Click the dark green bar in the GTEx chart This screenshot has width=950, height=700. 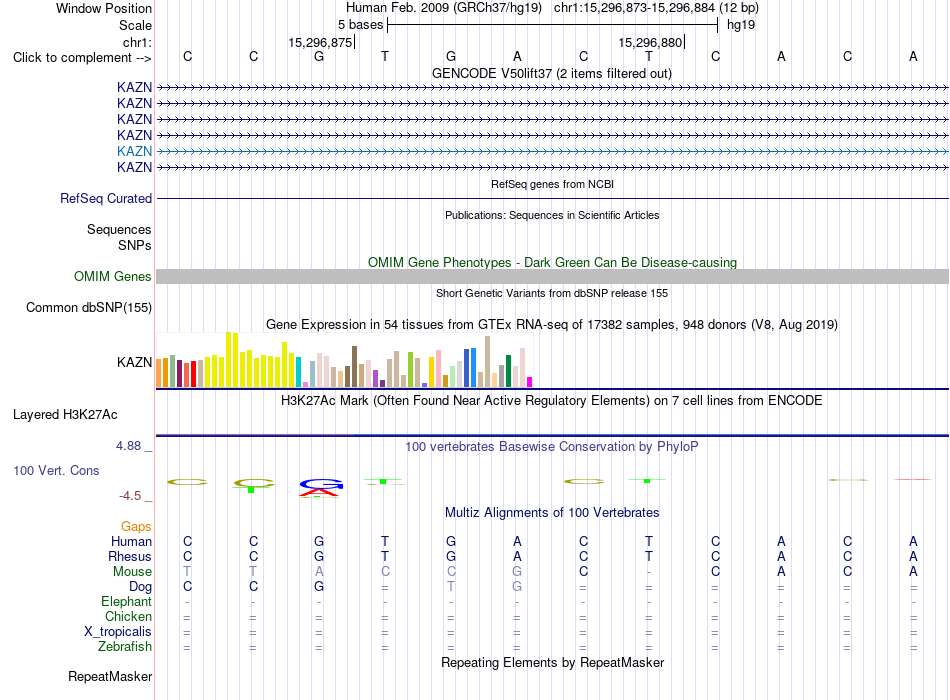coord(508,371)
